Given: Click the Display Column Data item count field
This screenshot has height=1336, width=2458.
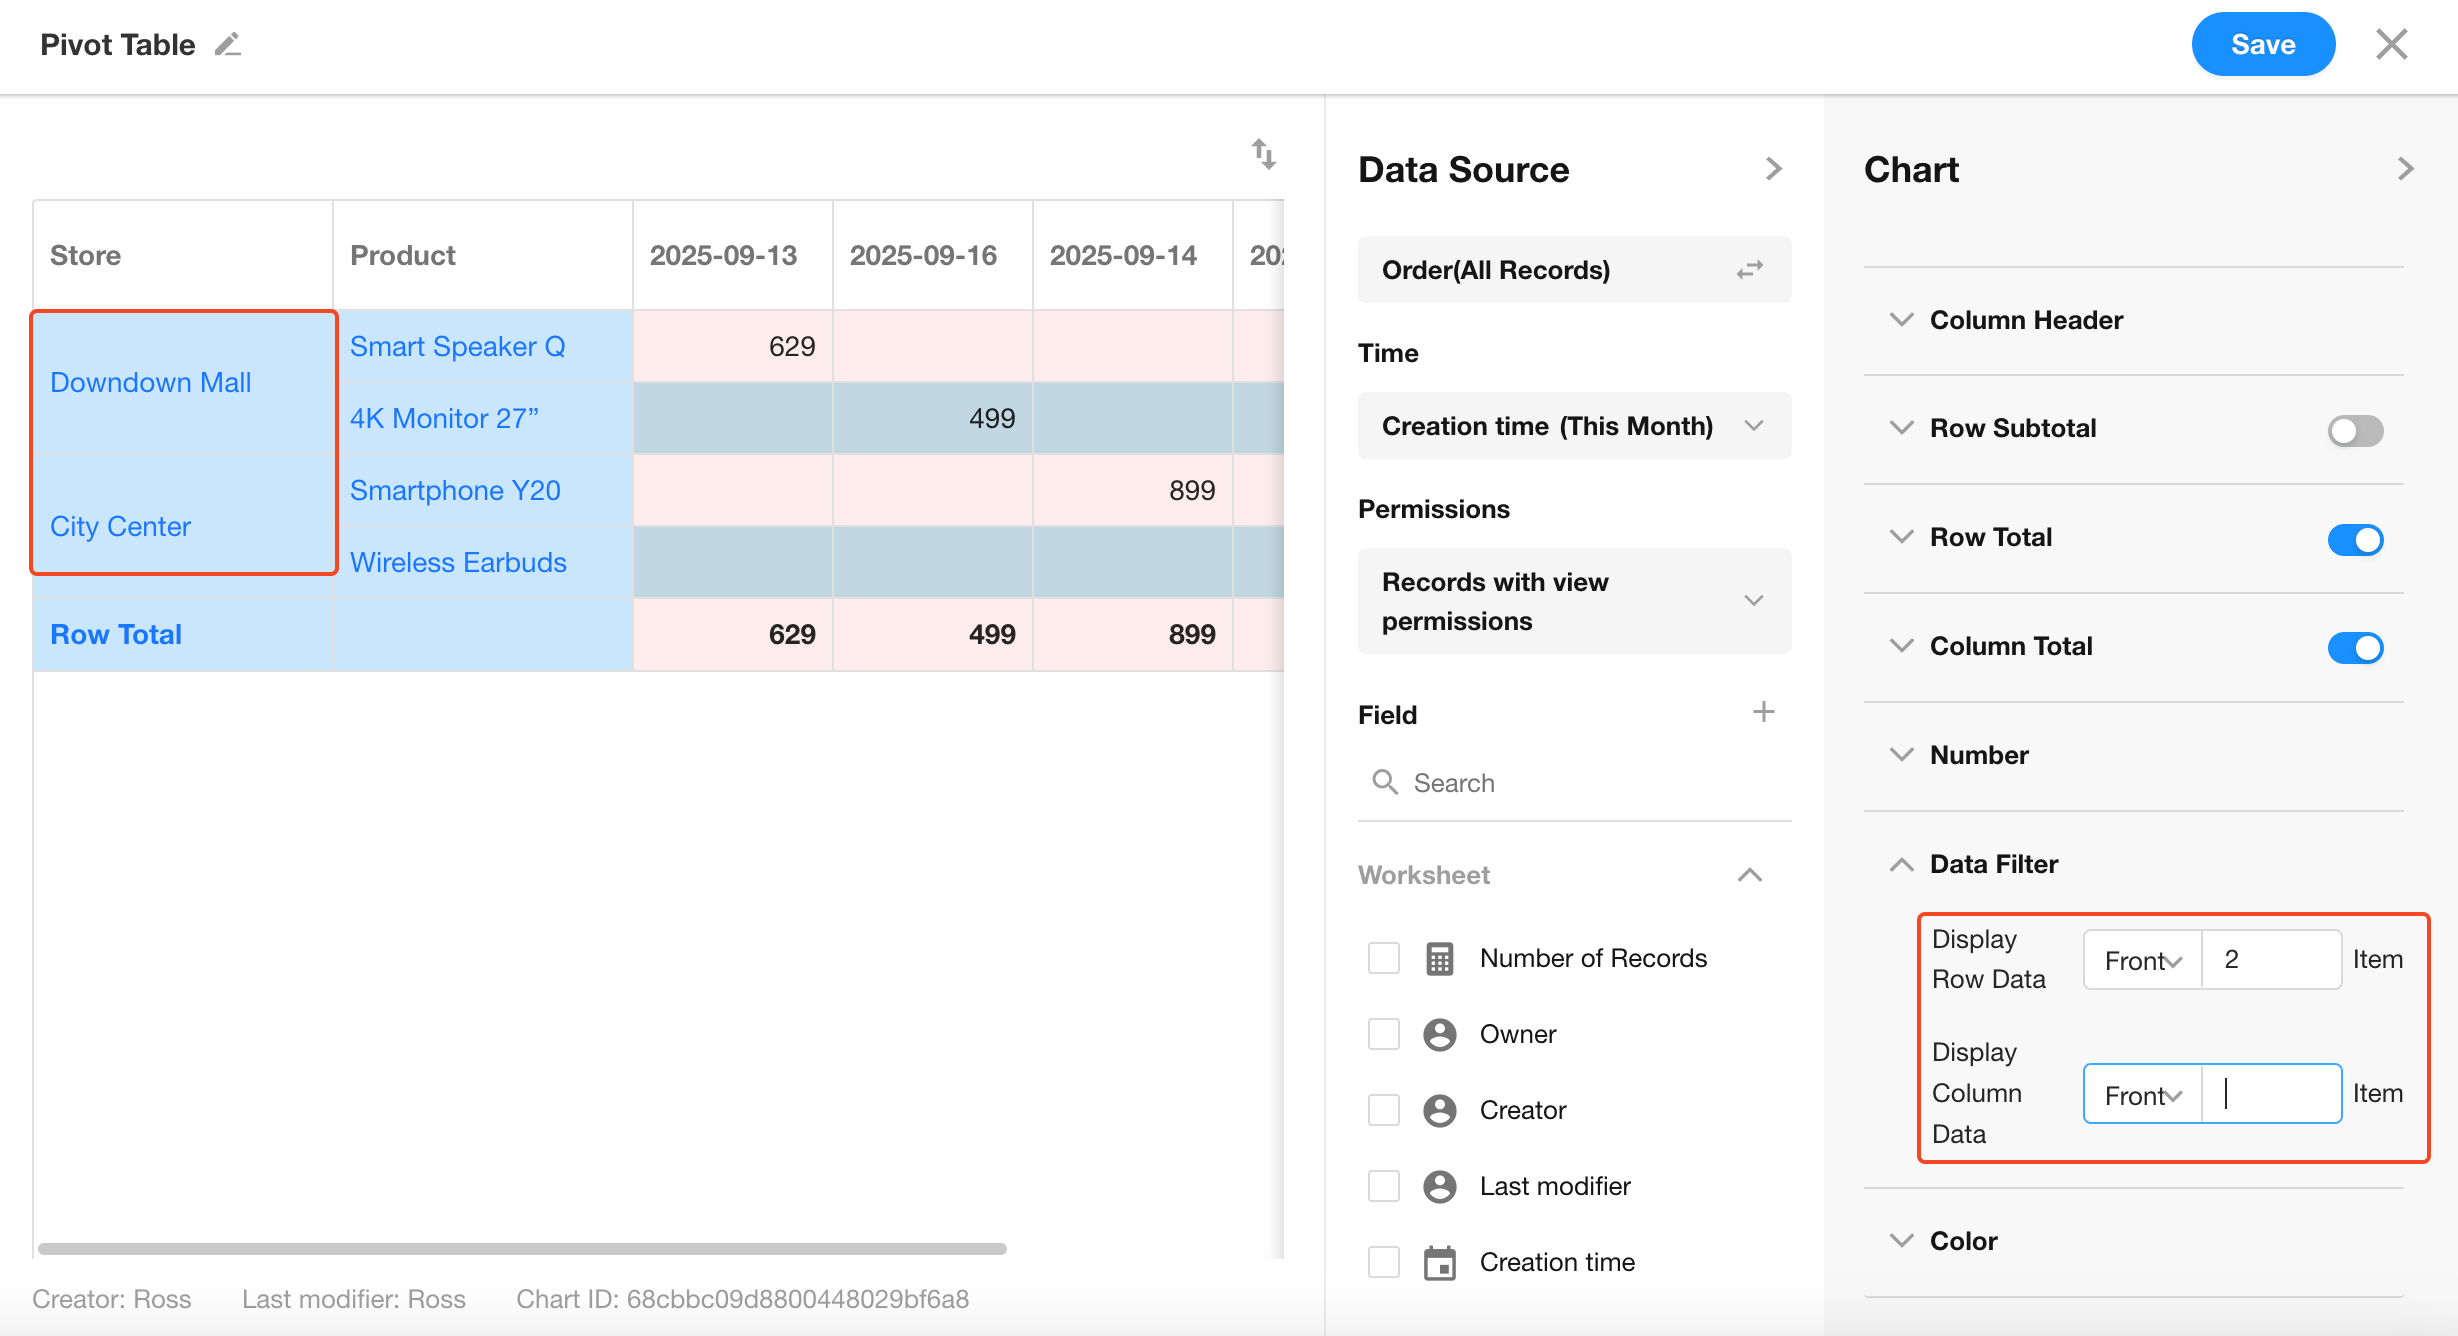Looking at the screenshot, I should pyautogui.click(x=2270, y=1094).
